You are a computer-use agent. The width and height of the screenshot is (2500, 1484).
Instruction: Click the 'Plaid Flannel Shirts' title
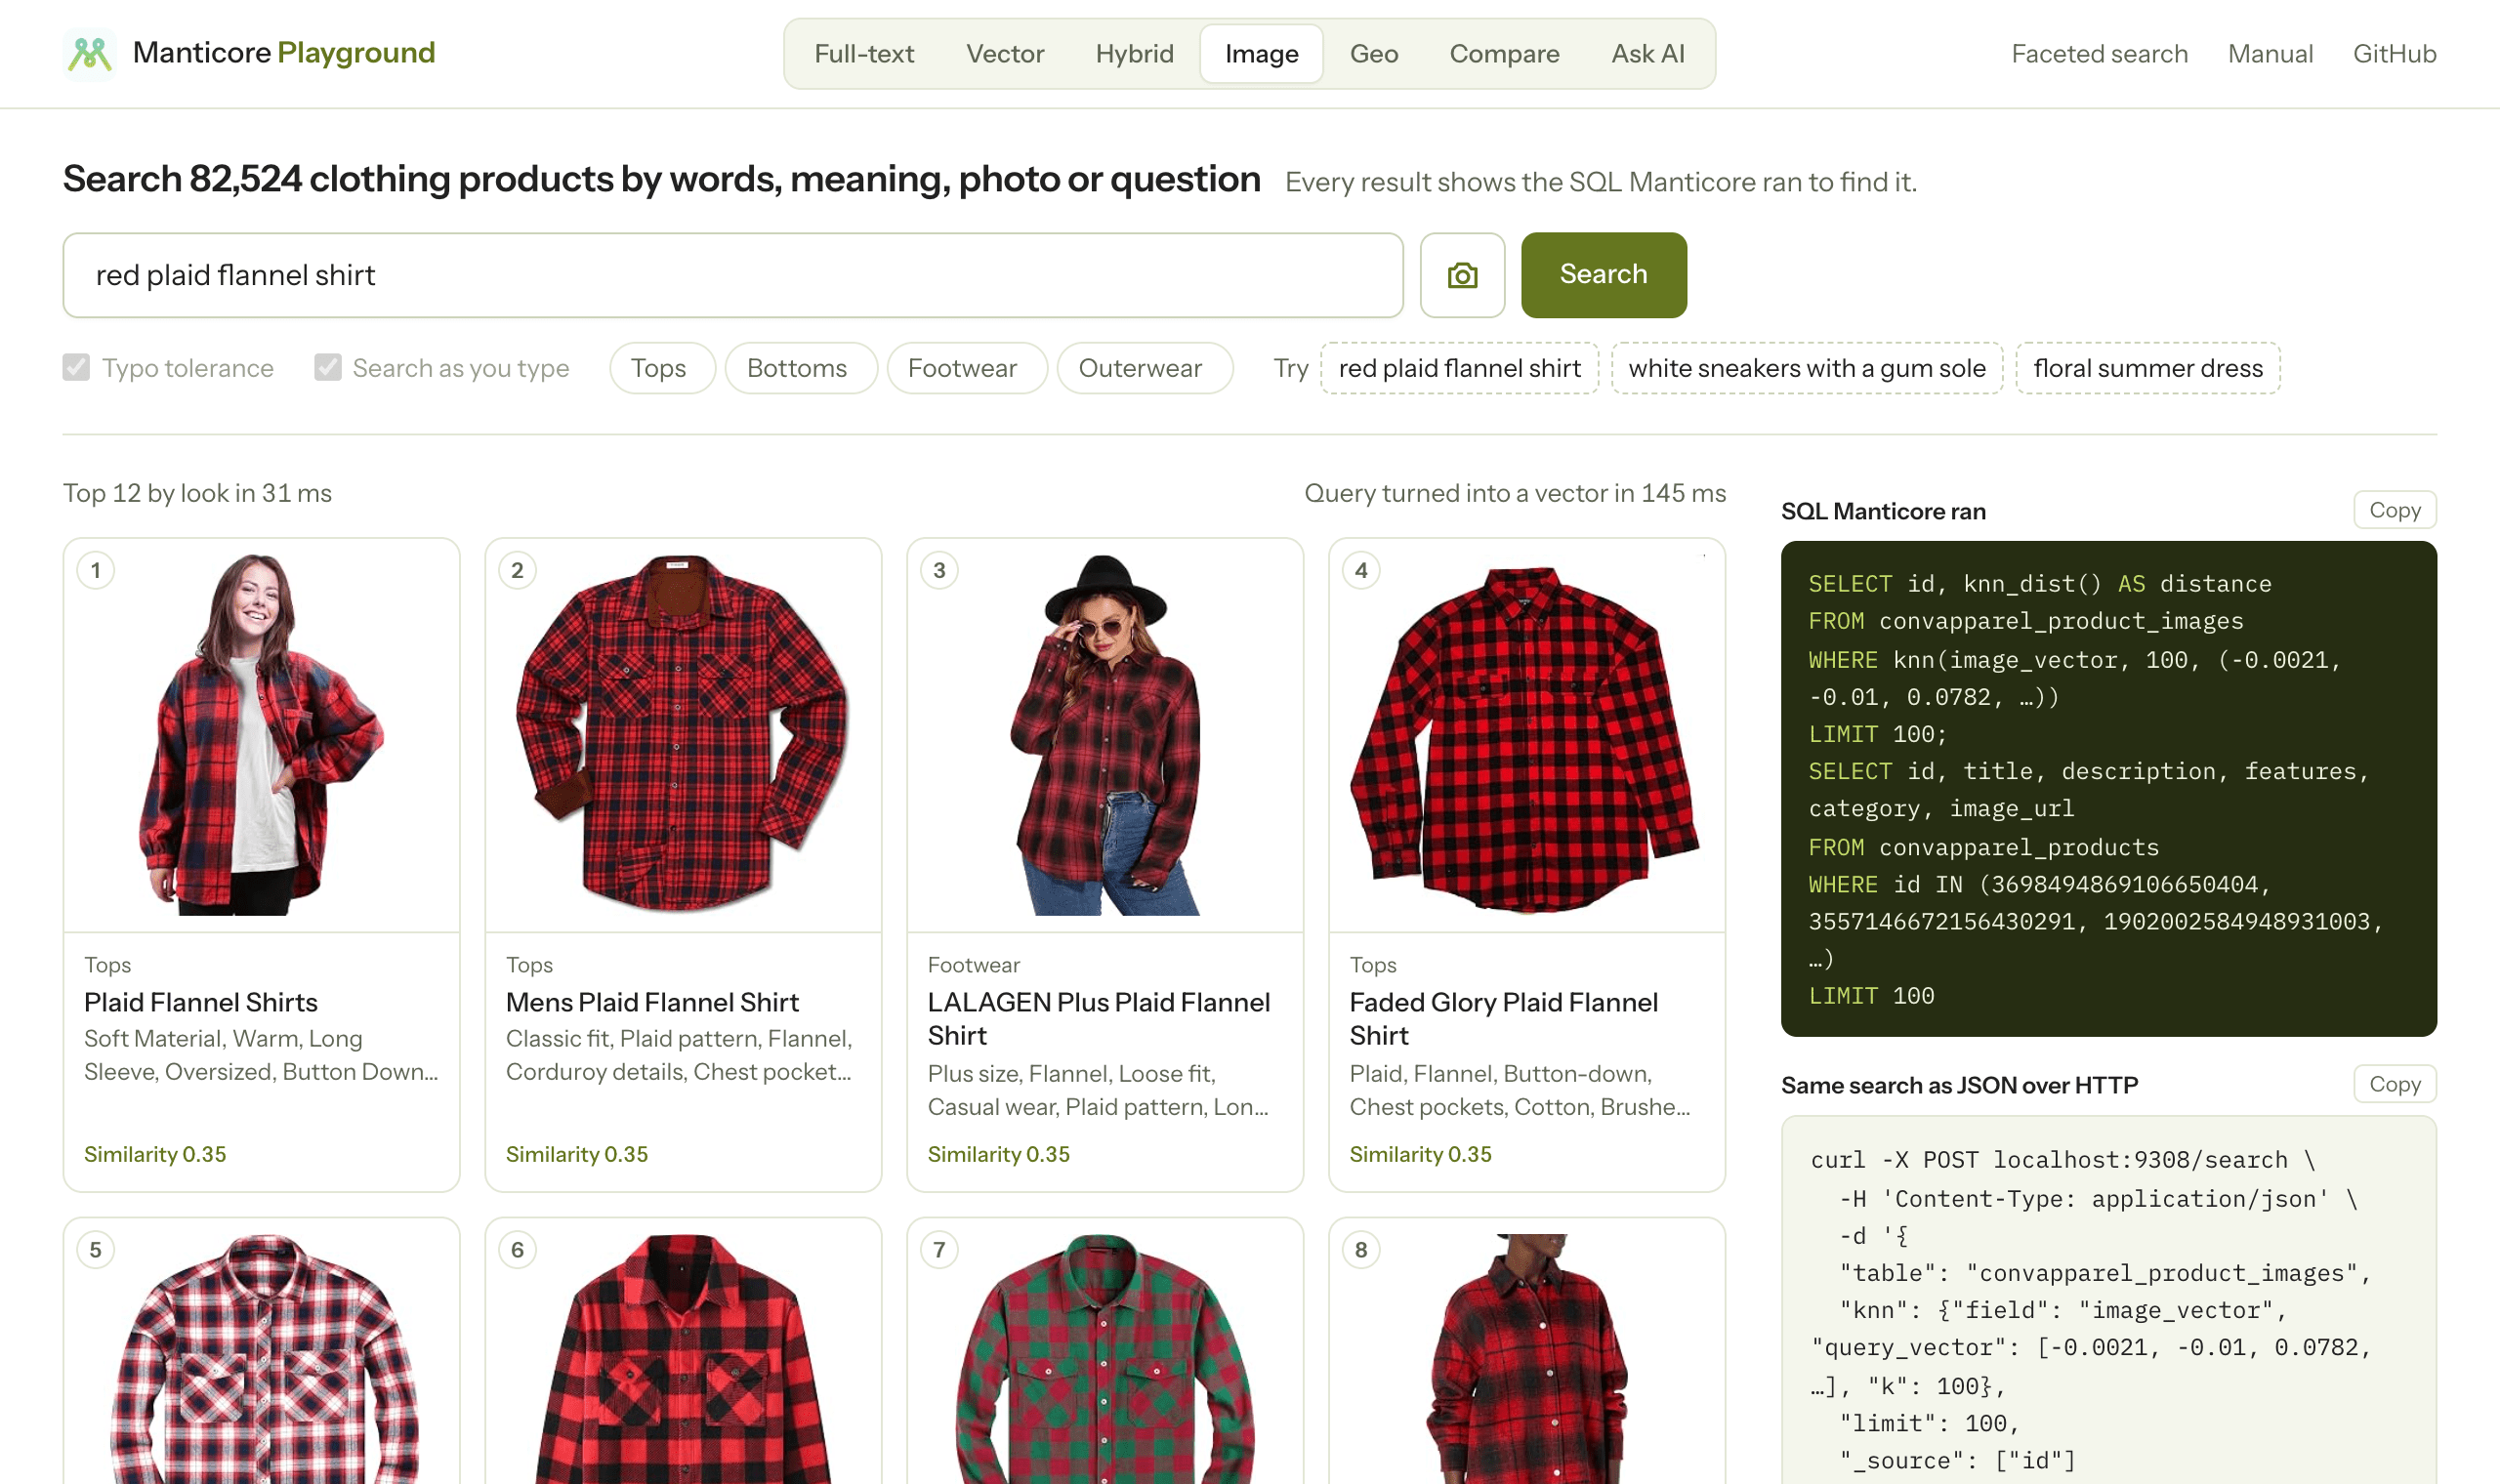[201, 1002]
